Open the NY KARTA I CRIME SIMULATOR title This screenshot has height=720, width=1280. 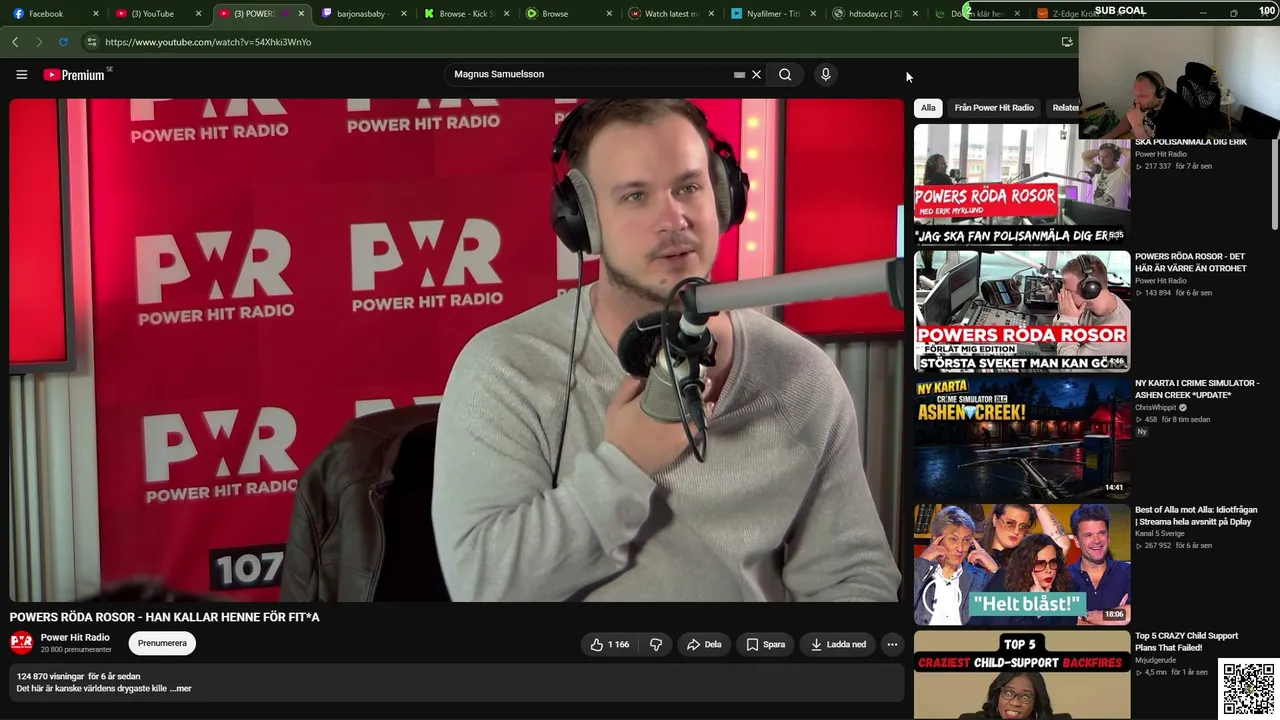pyautogui.click(x=1197, y=389)
